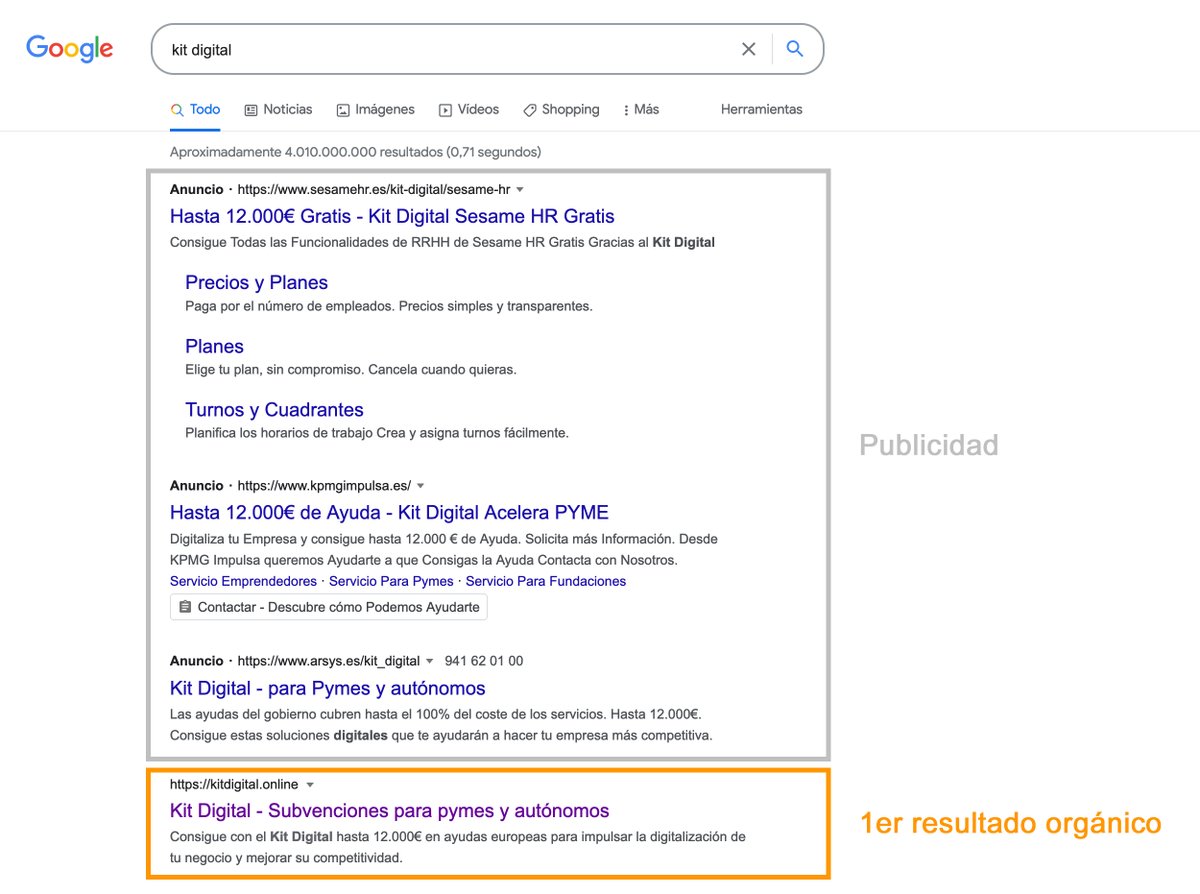The width and height of the screenshot is (1200, 894).
Task: Open 'Hasta 12.000€ Gratis - Kit Digital Sesame HR' ad
Action: (392, 216)
